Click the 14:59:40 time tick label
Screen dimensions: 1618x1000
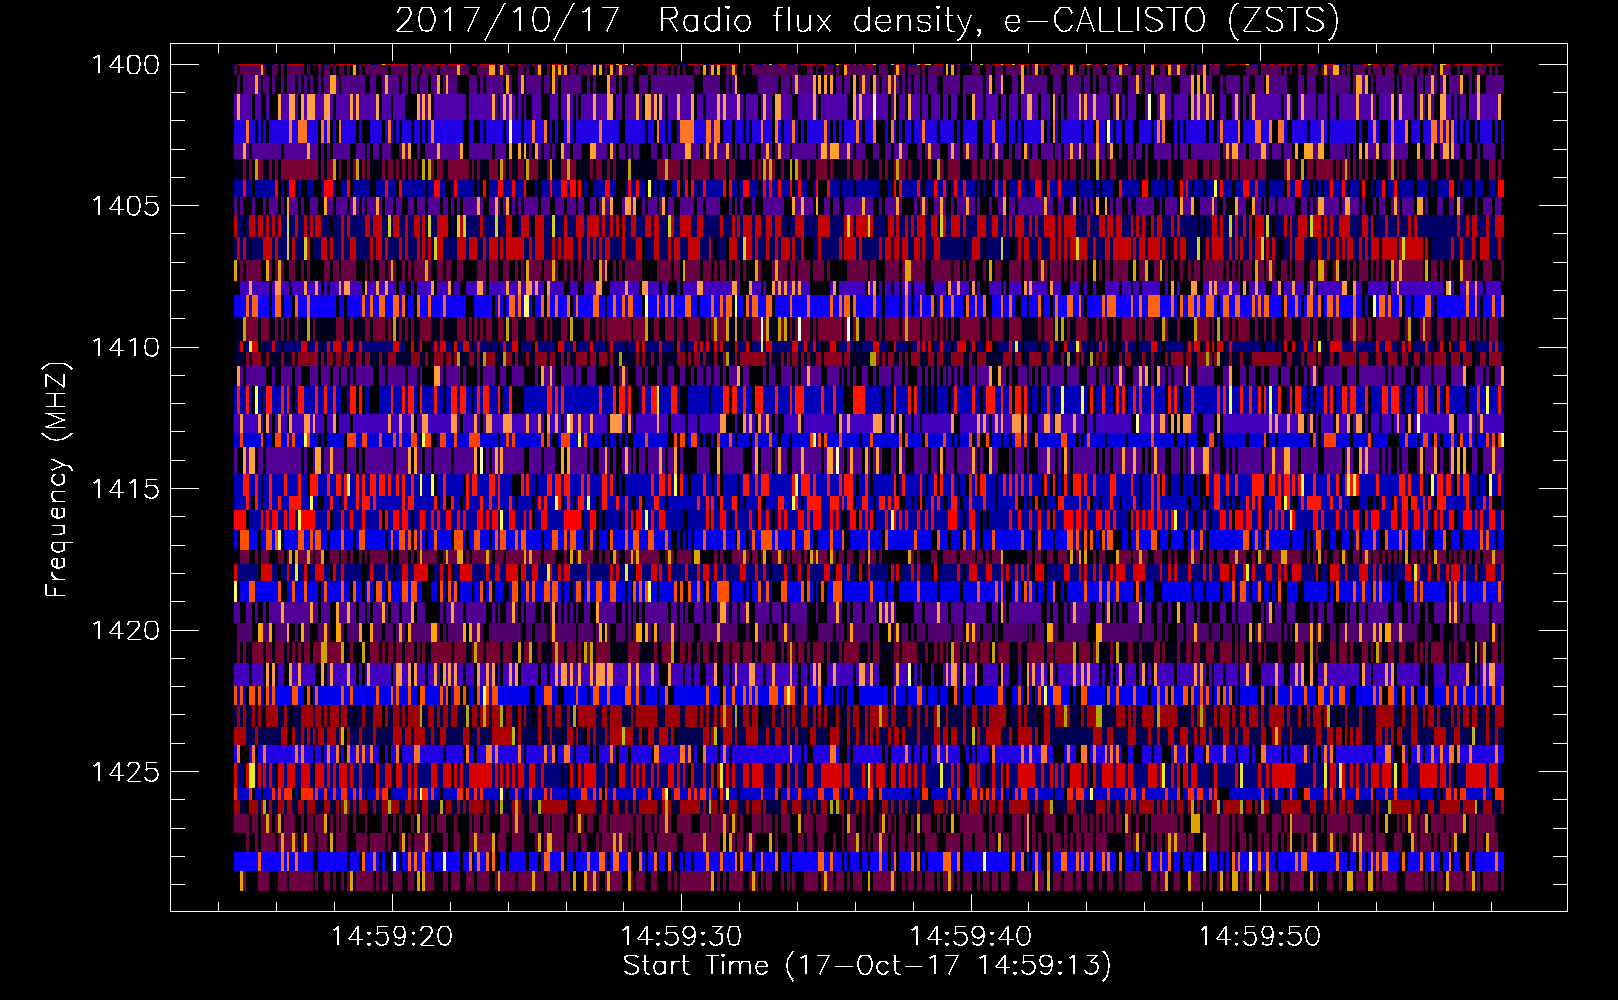pos(970,937)
